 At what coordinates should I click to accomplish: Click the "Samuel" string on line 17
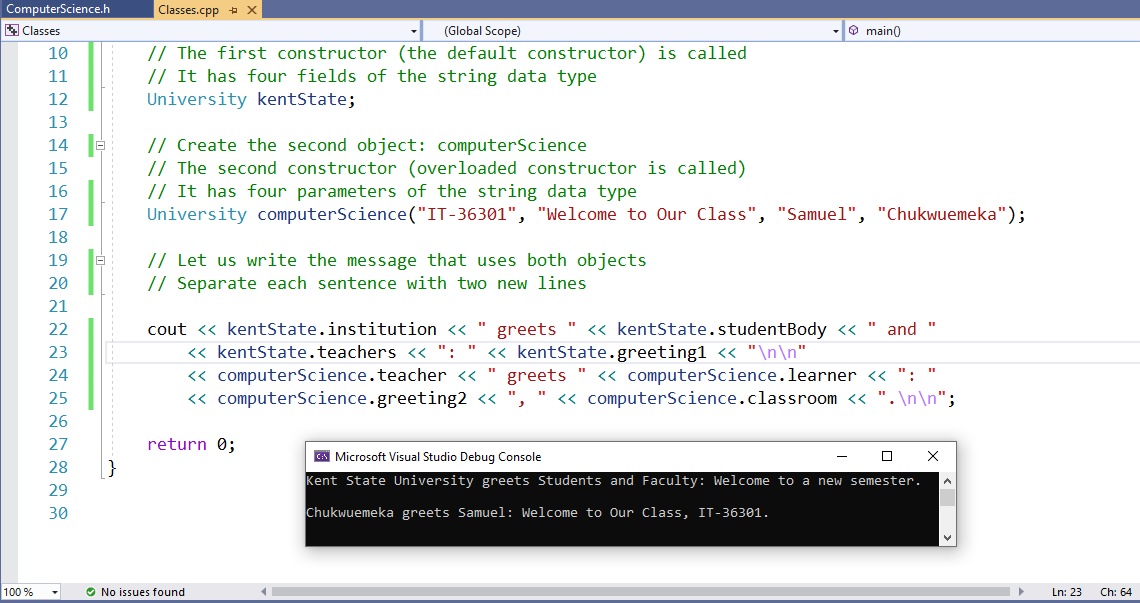click(818, 214)
